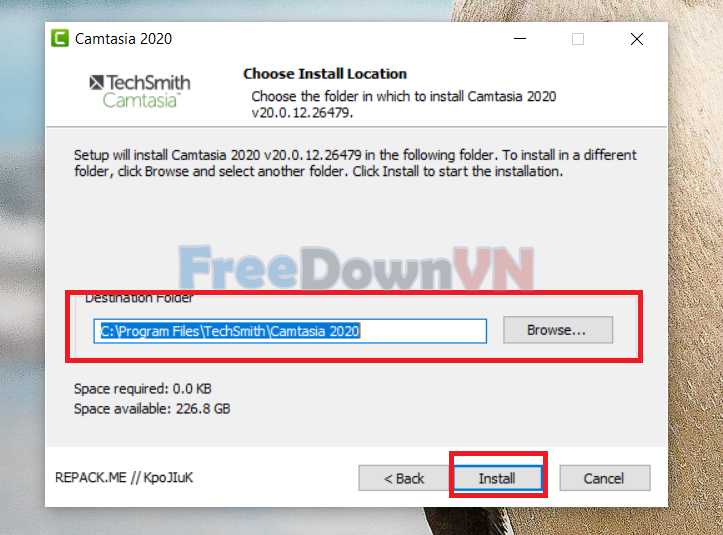Viewport: 723px width, 535px height.
Task: Minimize the Camtasia 2020 installer window
Action: tap(520, 39)
